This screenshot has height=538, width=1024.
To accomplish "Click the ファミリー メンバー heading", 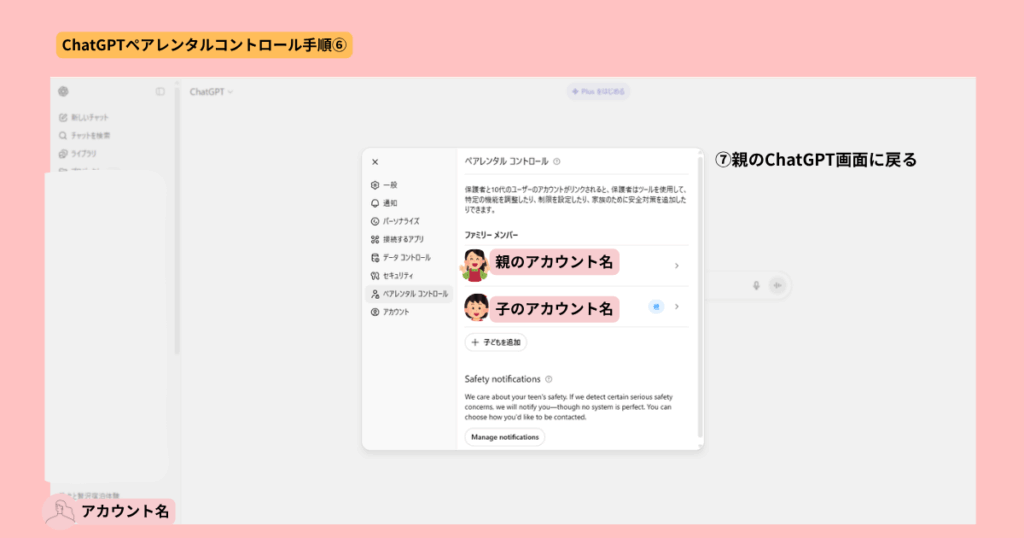I will point(491,235).
